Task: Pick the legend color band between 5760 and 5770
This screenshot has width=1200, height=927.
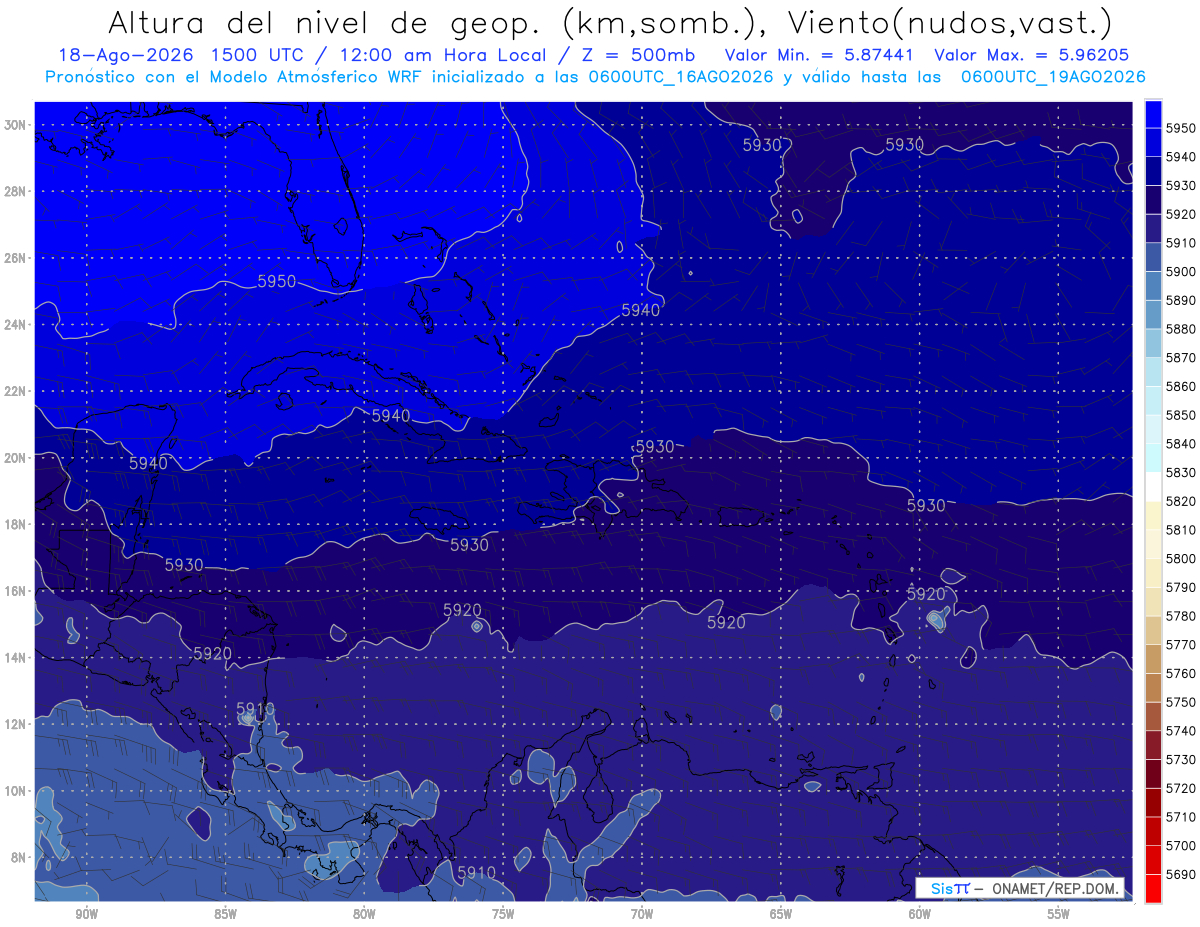Action: pos(1153,658)
